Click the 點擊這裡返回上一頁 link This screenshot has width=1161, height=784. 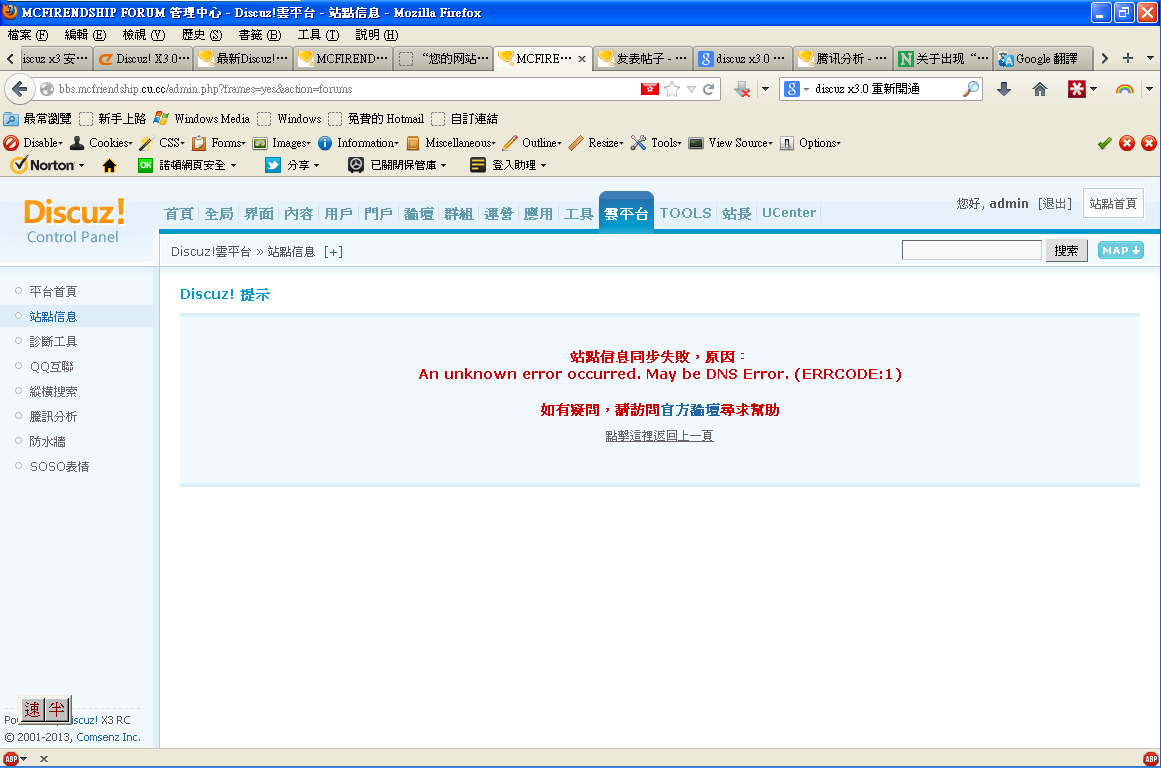(x=660, y=435)
